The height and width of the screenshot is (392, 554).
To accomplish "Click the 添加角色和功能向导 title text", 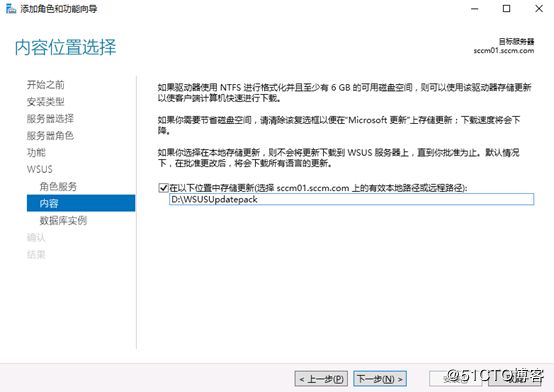I will [x=59, y=9].
